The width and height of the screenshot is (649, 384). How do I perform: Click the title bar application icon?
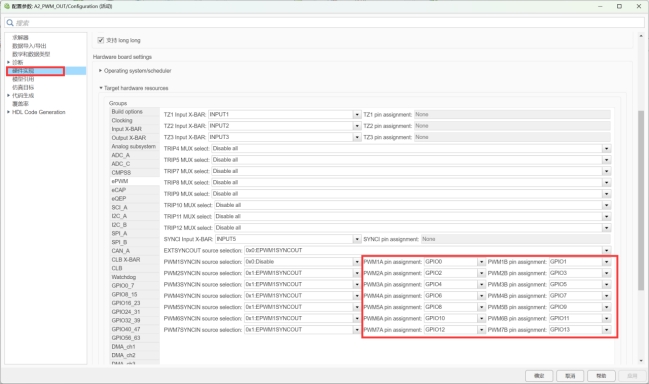click(x=7, y=6)
